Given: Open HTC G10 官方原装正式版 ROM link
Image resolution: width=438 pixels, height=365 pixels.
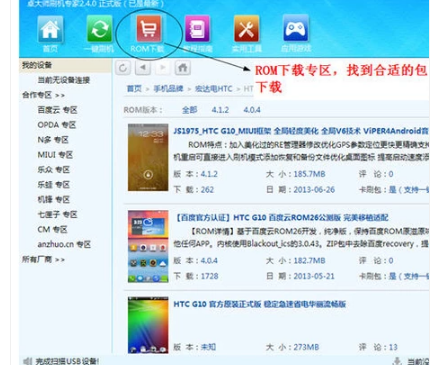Looking at the screenshot, I should click(260, 304).
